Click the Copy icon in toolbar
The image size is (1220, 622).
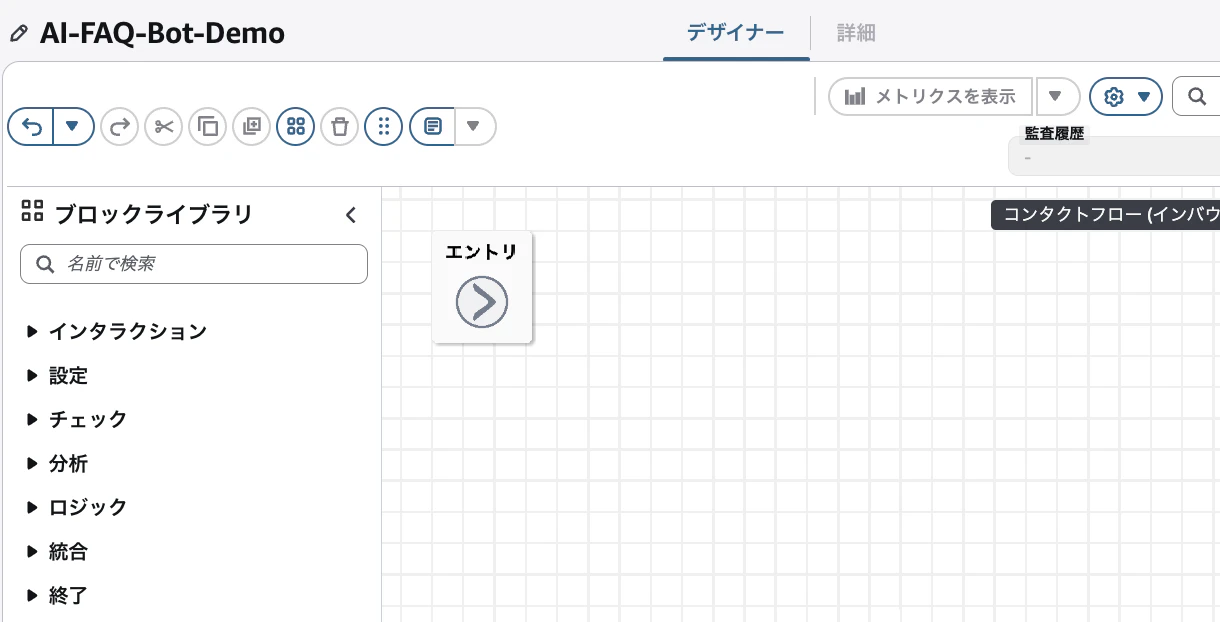click(x=207, y=127)
